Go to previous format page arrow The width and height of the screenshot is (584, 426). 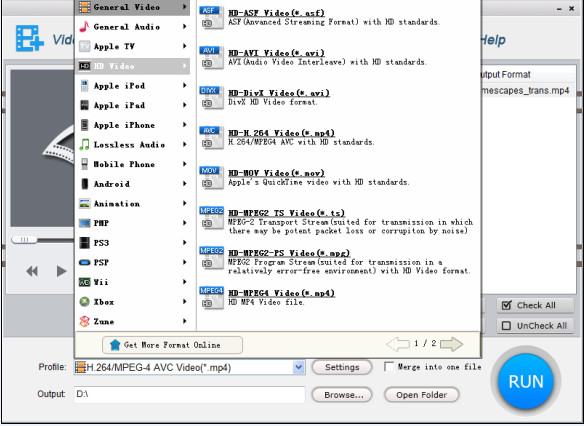click(x=398, y=344)
